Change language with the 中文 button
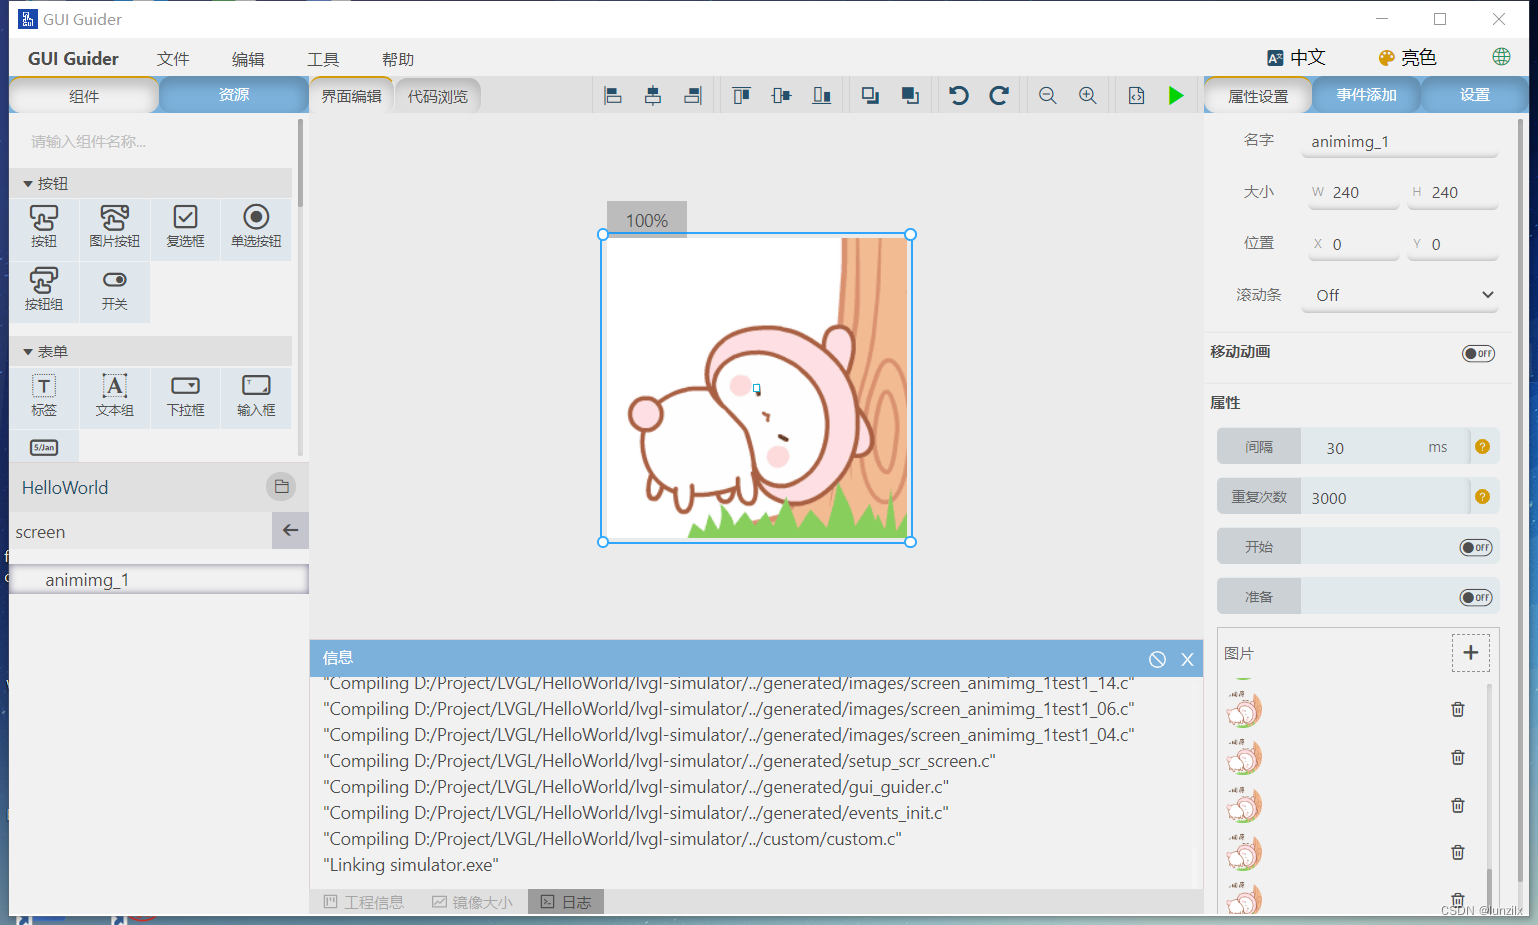This screenshot has height=925, width=1538. (x=1296, y=57)
